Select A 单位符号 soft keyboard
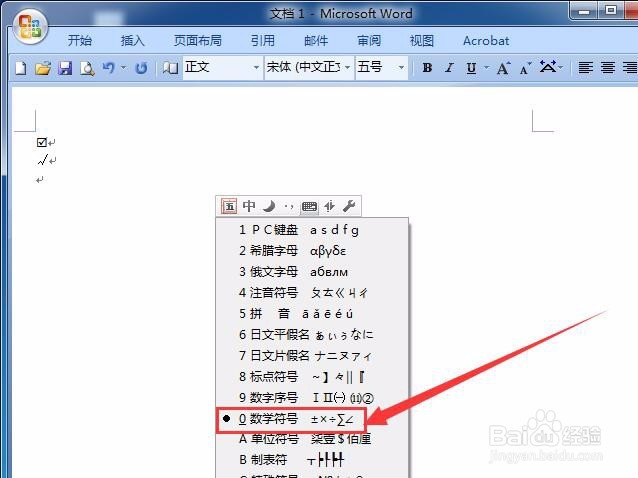 tap(312, 439)
